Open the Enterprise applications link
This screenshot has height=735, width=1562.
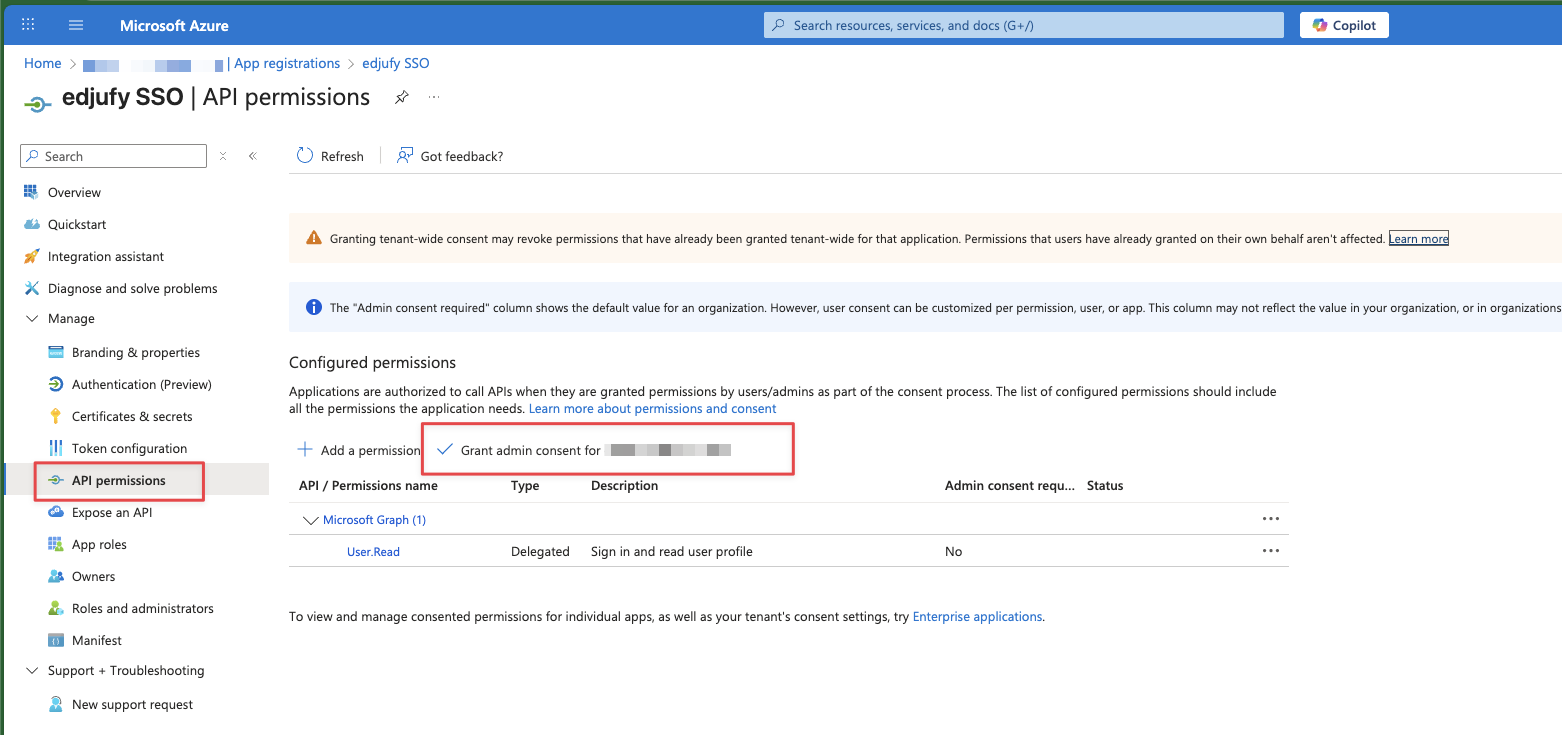coord(977,616)
